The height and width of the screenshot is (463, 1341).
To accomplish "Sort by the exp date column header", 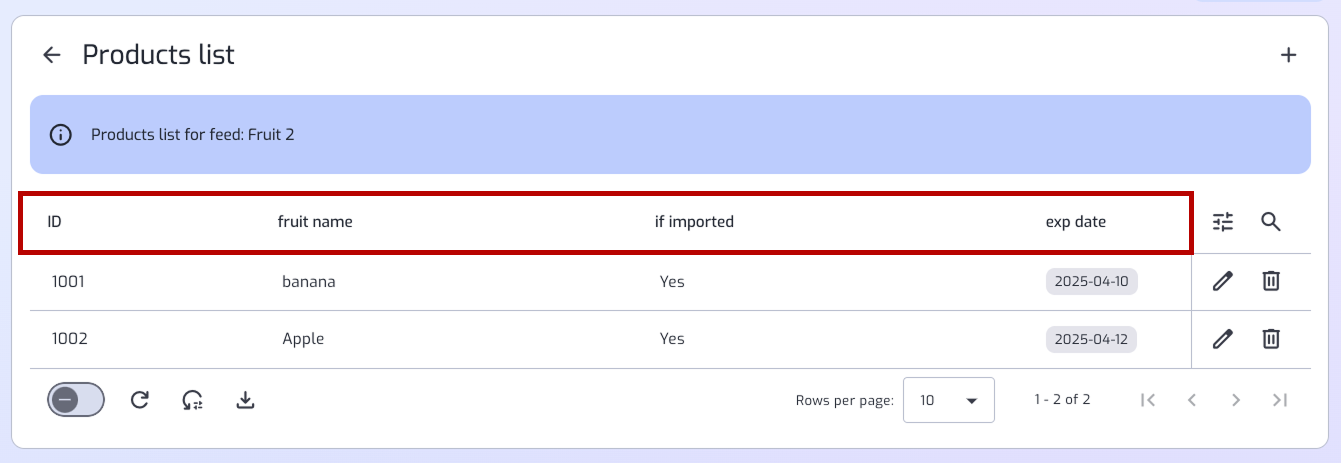I will 1076,222.
